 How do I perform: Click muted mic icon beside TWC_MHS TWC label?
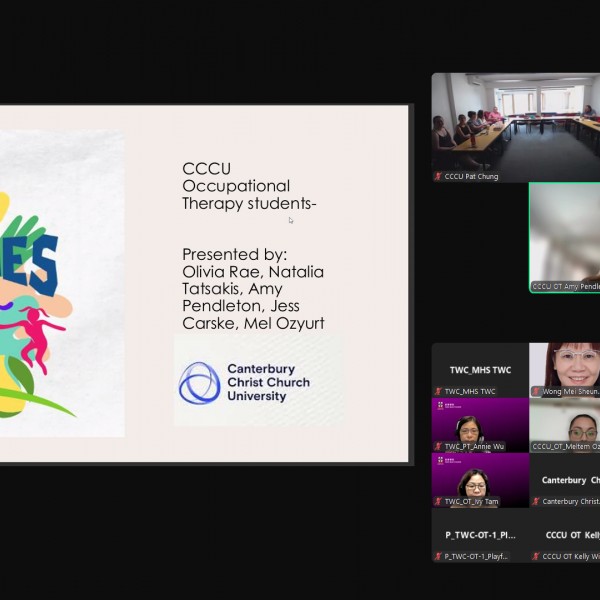(438, 391)
